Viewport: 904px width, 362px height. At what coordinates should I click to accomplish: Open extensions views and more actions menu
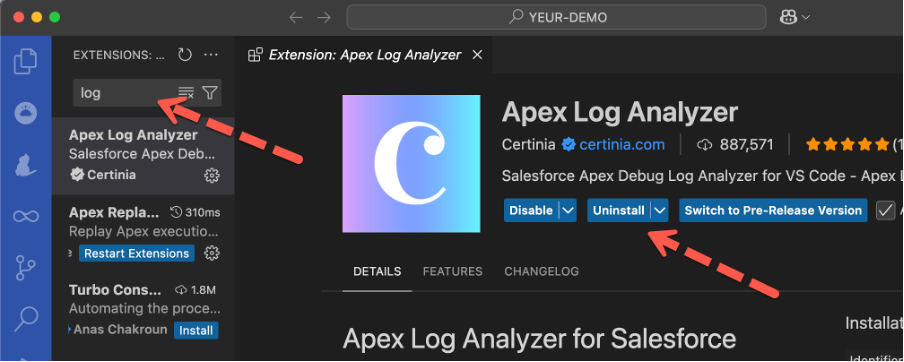[211, 55]
